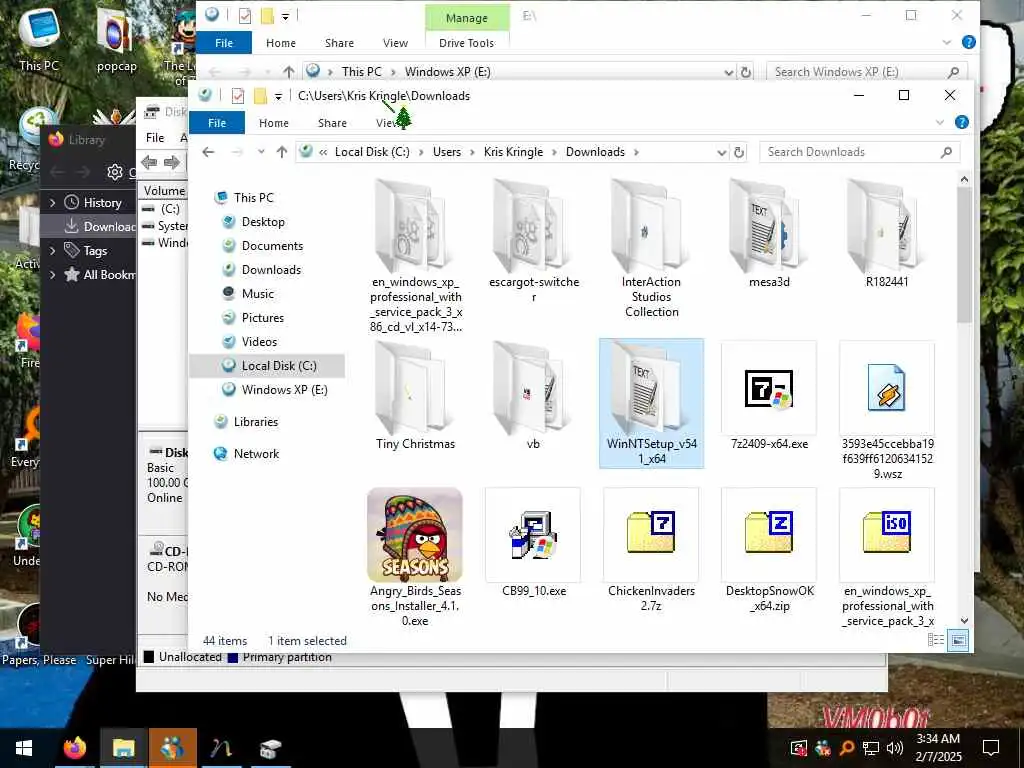Select Libraries in navigation pane
The height and width of the screenshot is (768, 1024).
[255, 422]
